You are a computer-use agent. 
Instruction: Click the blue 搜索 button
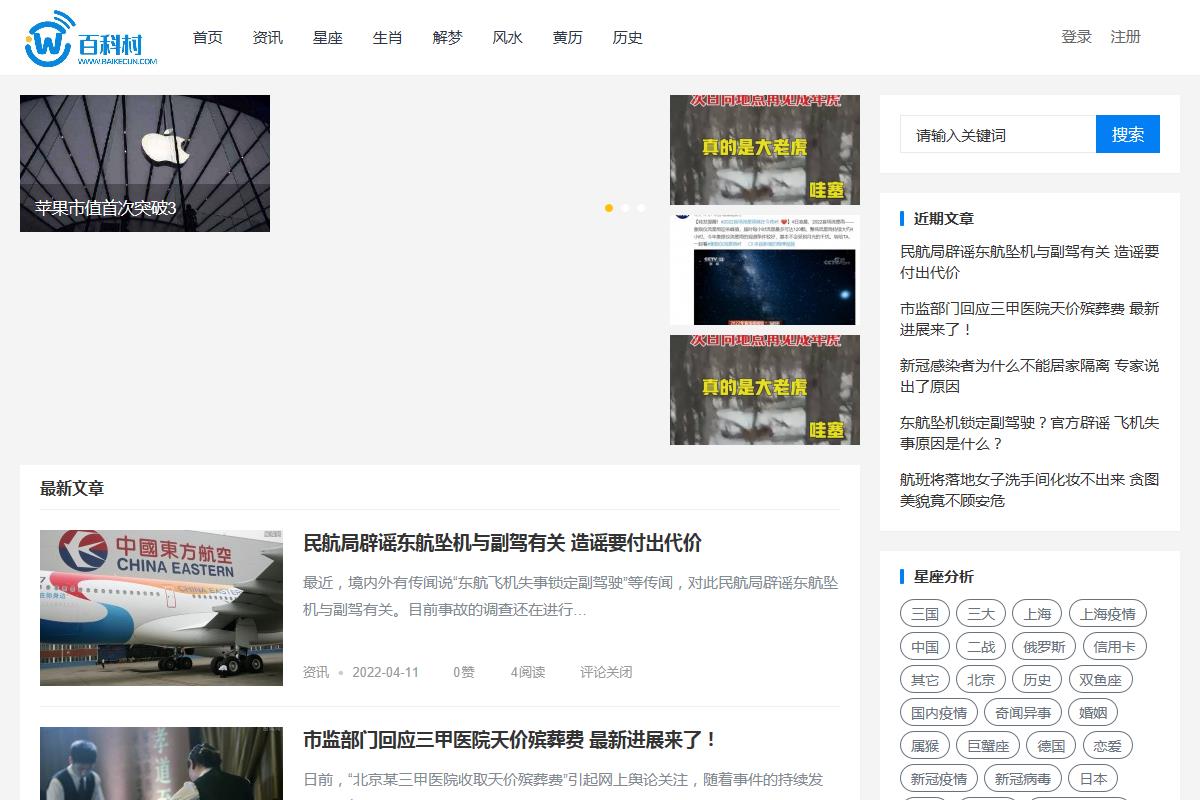1128,134
